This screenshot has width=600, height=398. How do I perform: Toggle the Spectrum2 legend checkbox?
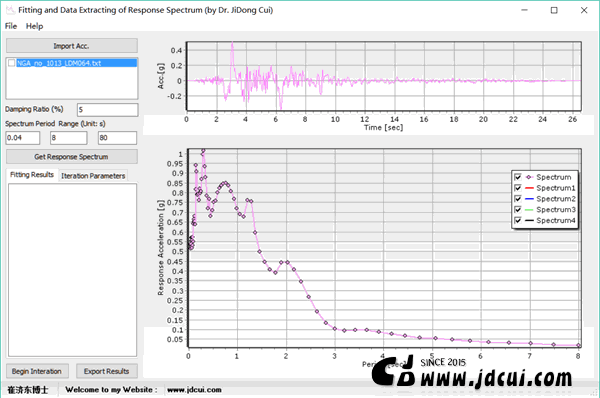click(518, 199)
